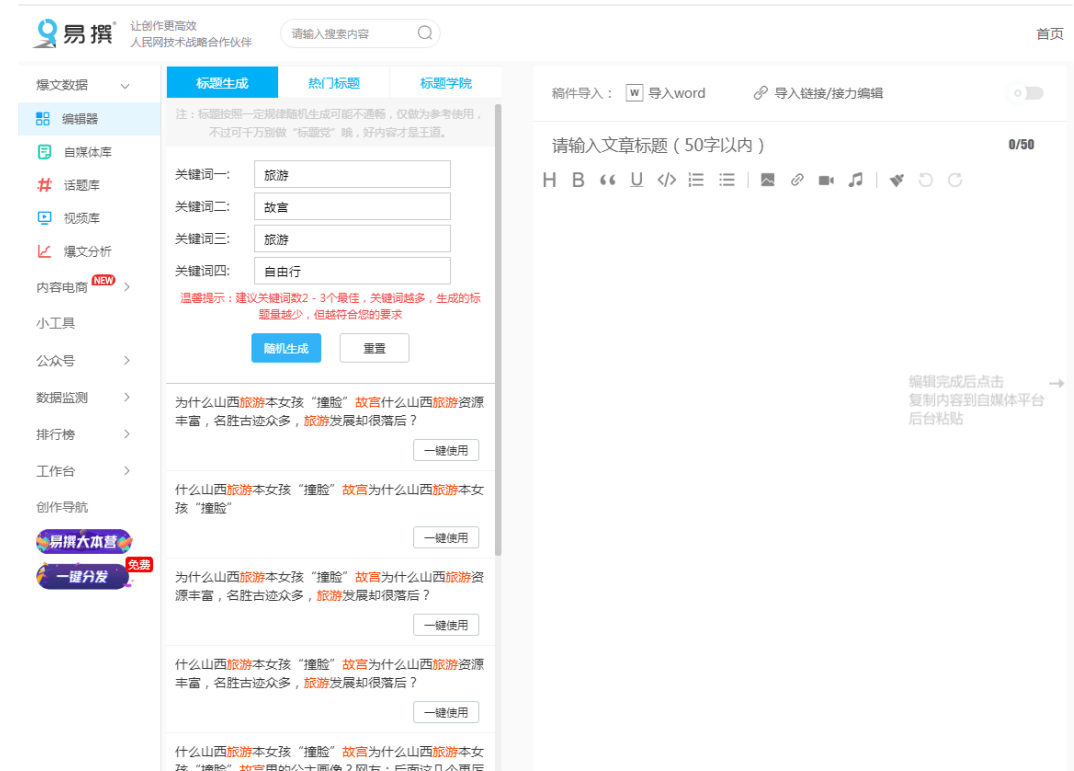Image resolution: width=1074 pixels, height=771 pixels.
Task: Redo the last edit
Action: 955,180
